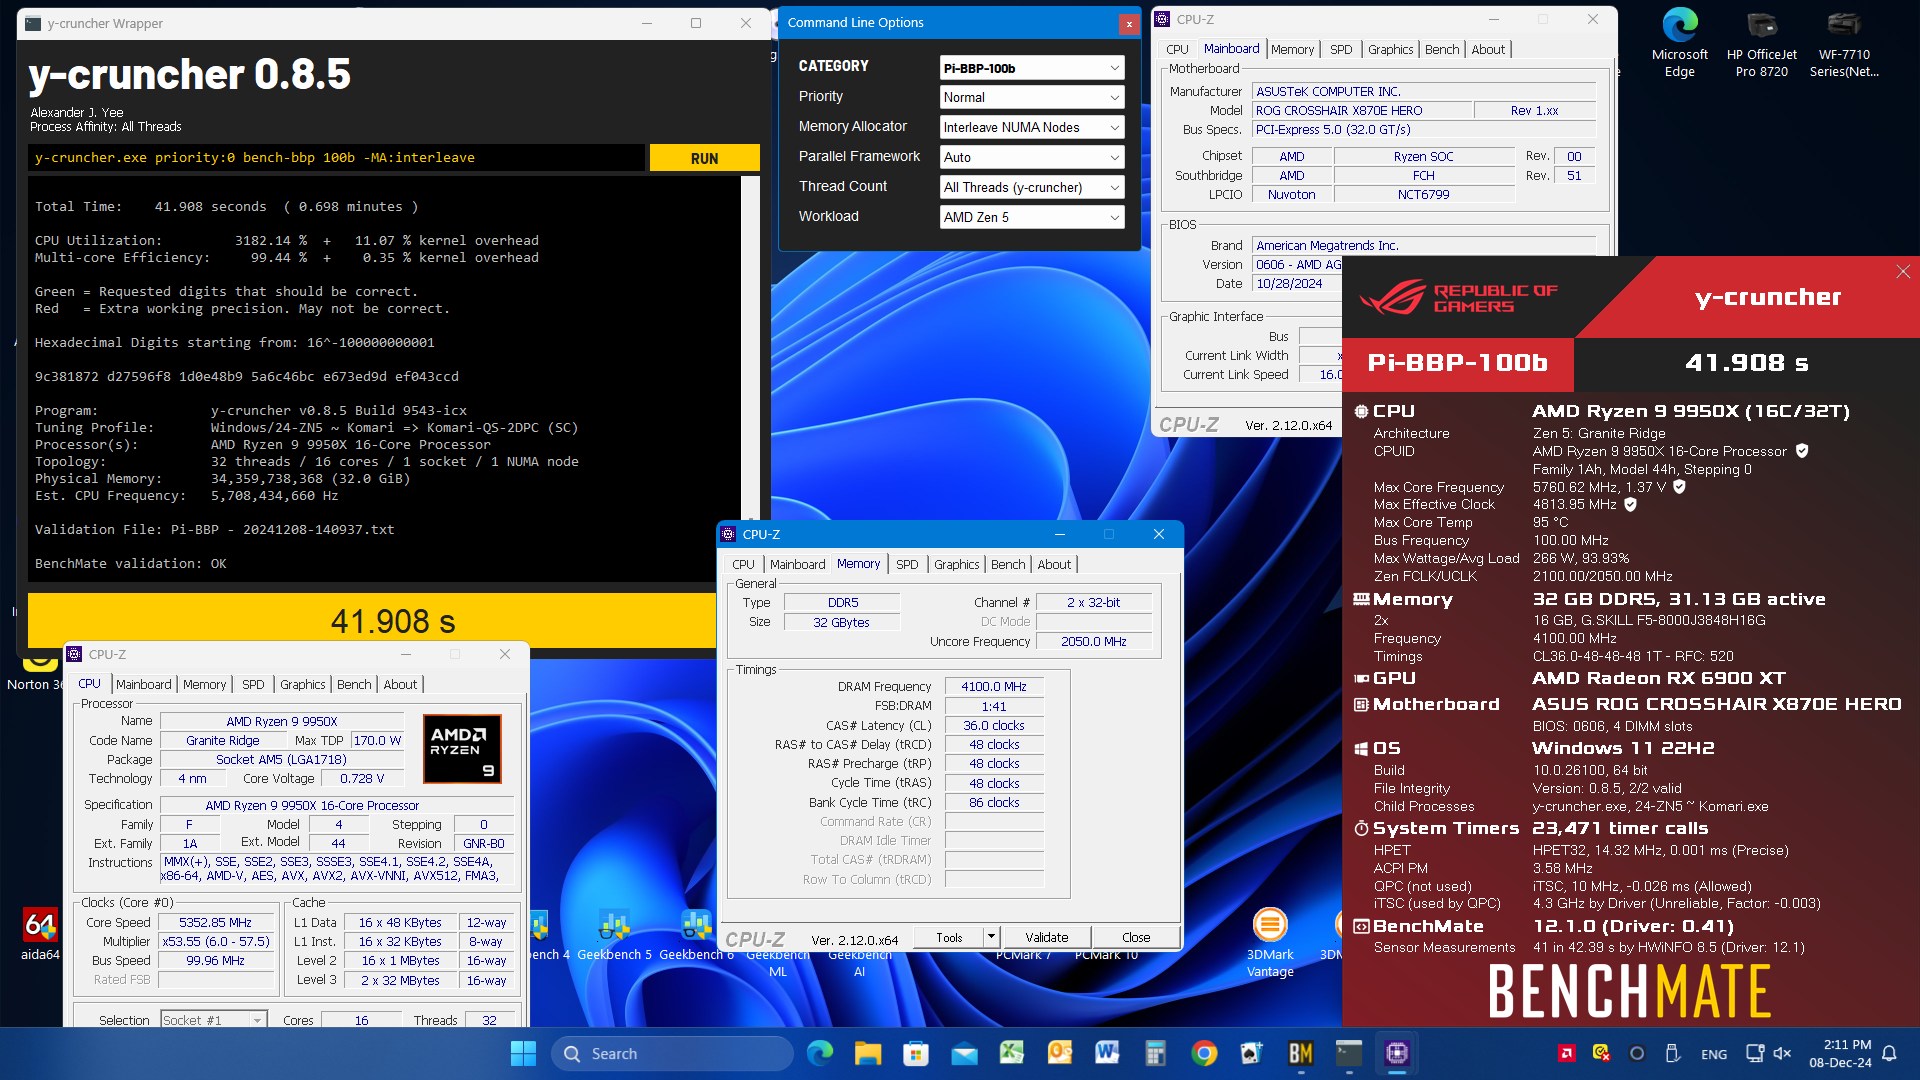
Task: Open BenchMate (BM) from the taskbar
Action: click(x=1300, y=1053)
